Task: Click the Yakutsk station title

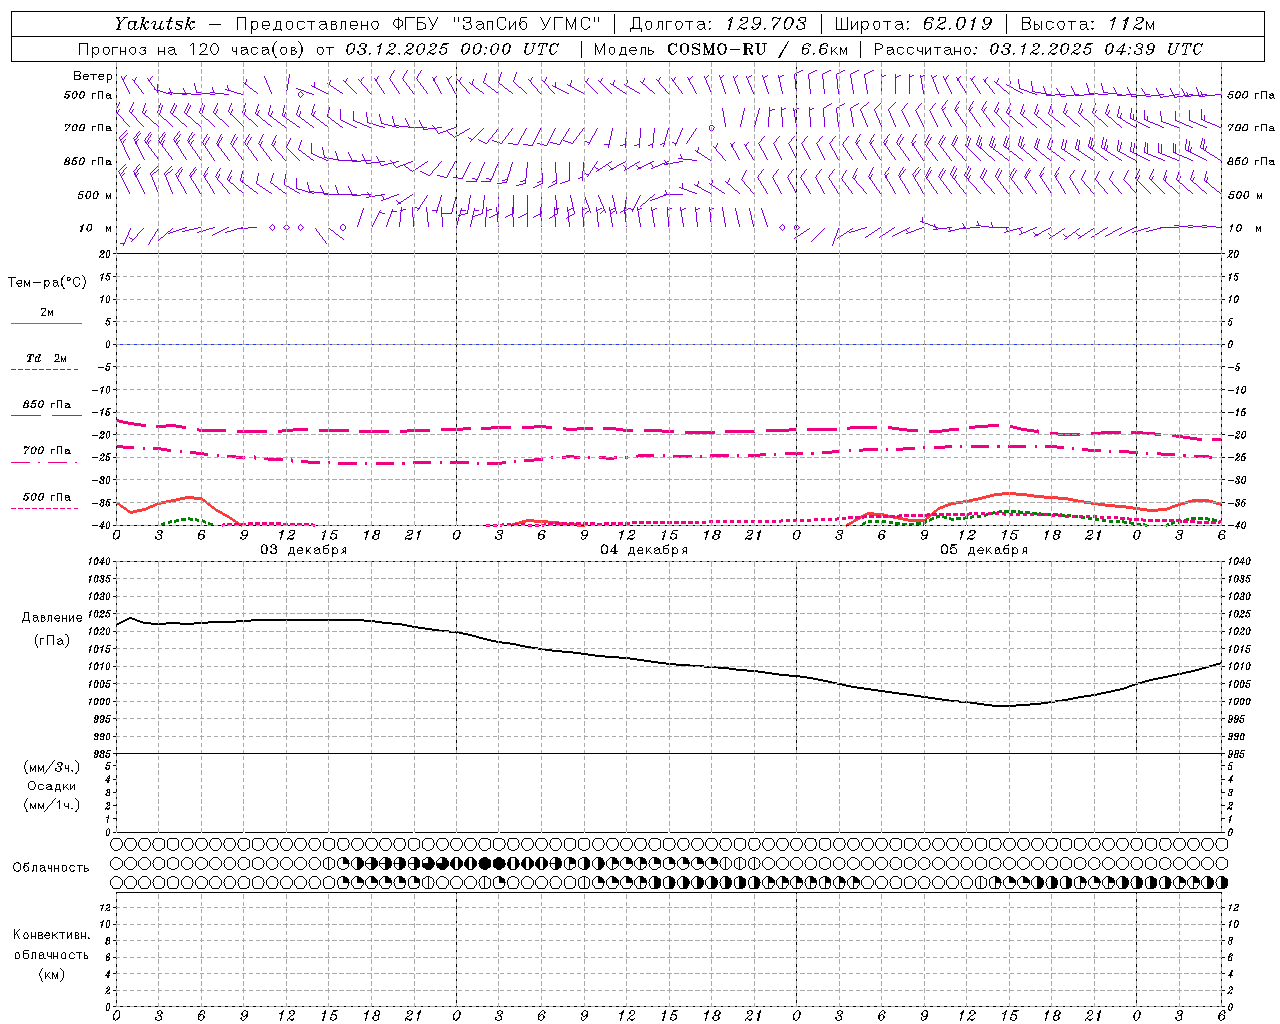Action: tap(154, 24)
